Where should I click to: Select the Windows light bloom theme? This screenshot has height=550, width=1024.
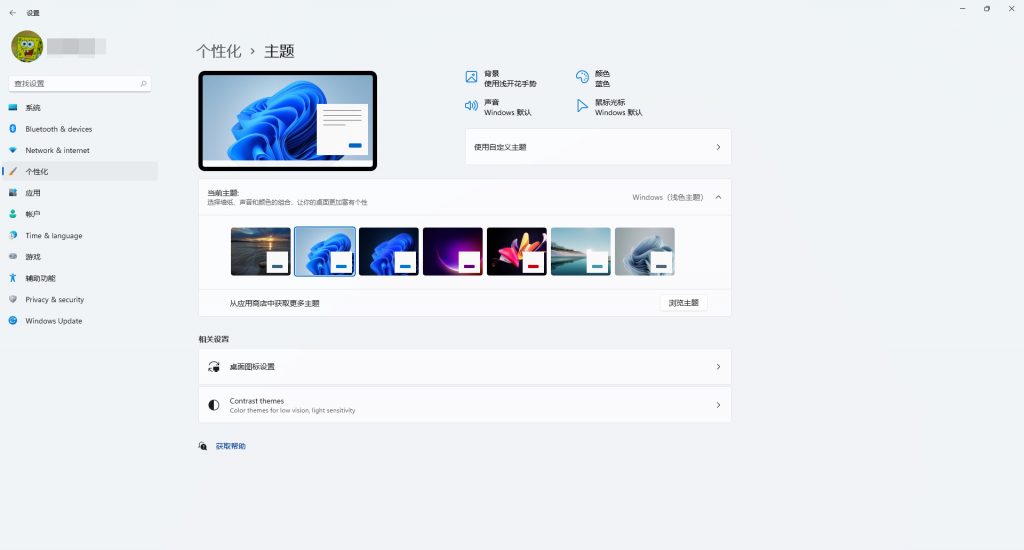pos(325,251)
